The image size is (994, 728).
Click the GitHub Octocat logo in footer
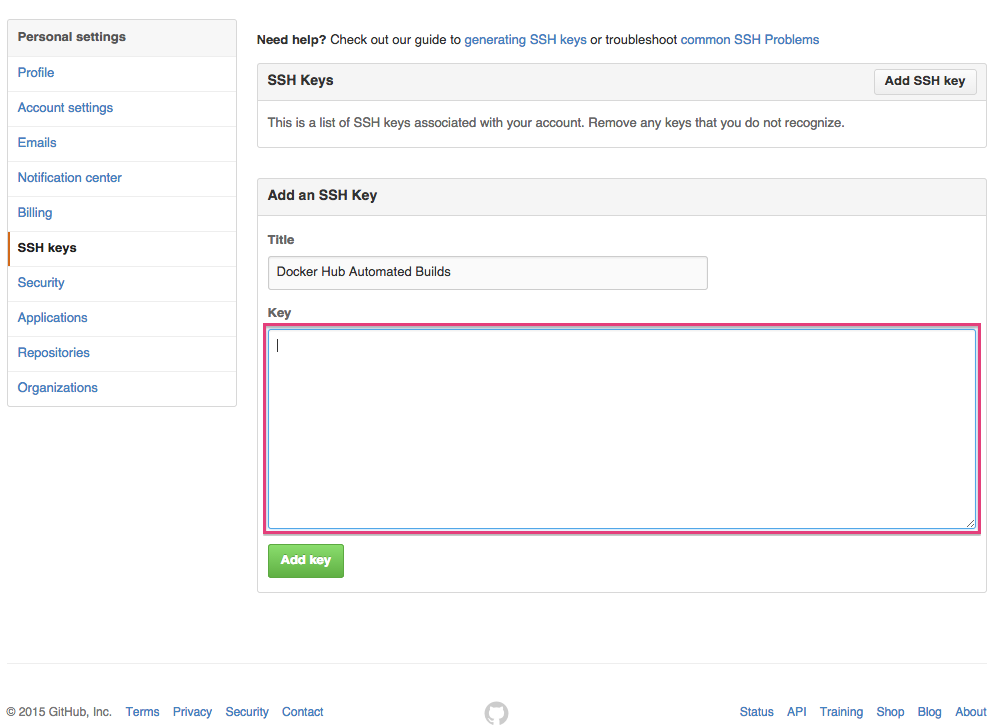pos(496,713)
